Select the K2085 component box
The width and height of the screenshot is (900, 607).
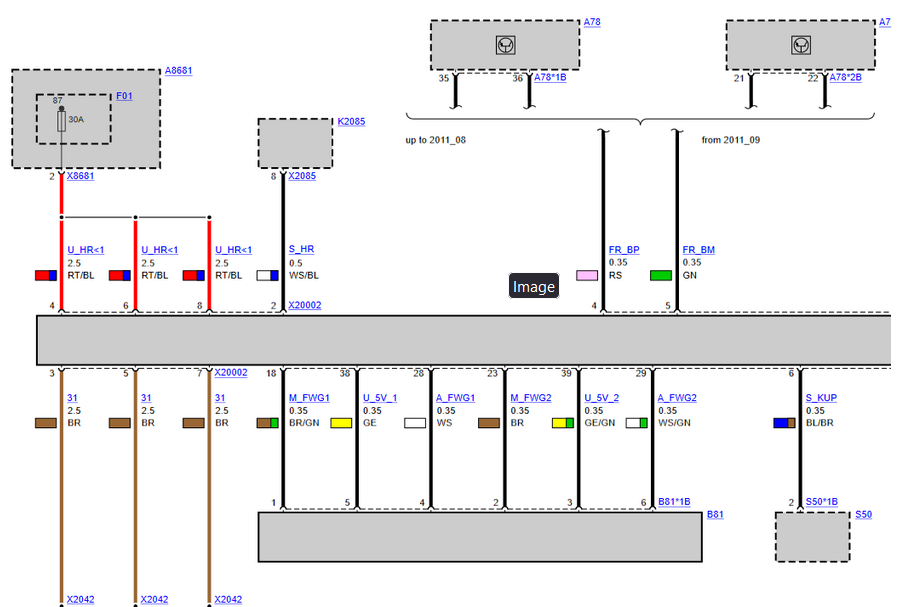pyautogui.click(x=295, y=144)
